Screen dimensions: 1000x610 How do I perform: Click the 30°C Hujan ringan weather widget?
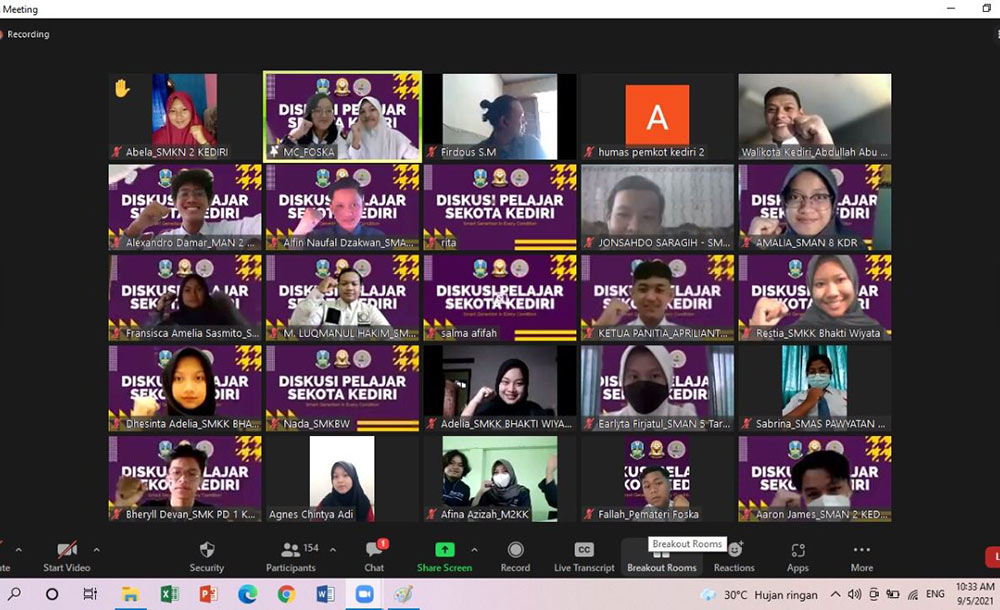click(x=759, y=595)
